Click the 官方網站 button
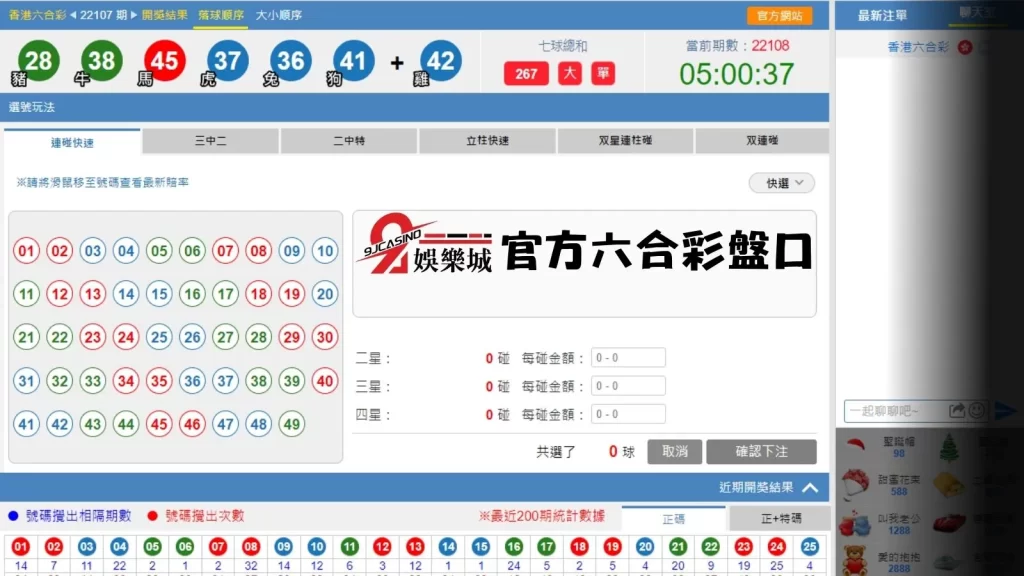Screen dimensions: 1024x576 (x=779, y=16)
